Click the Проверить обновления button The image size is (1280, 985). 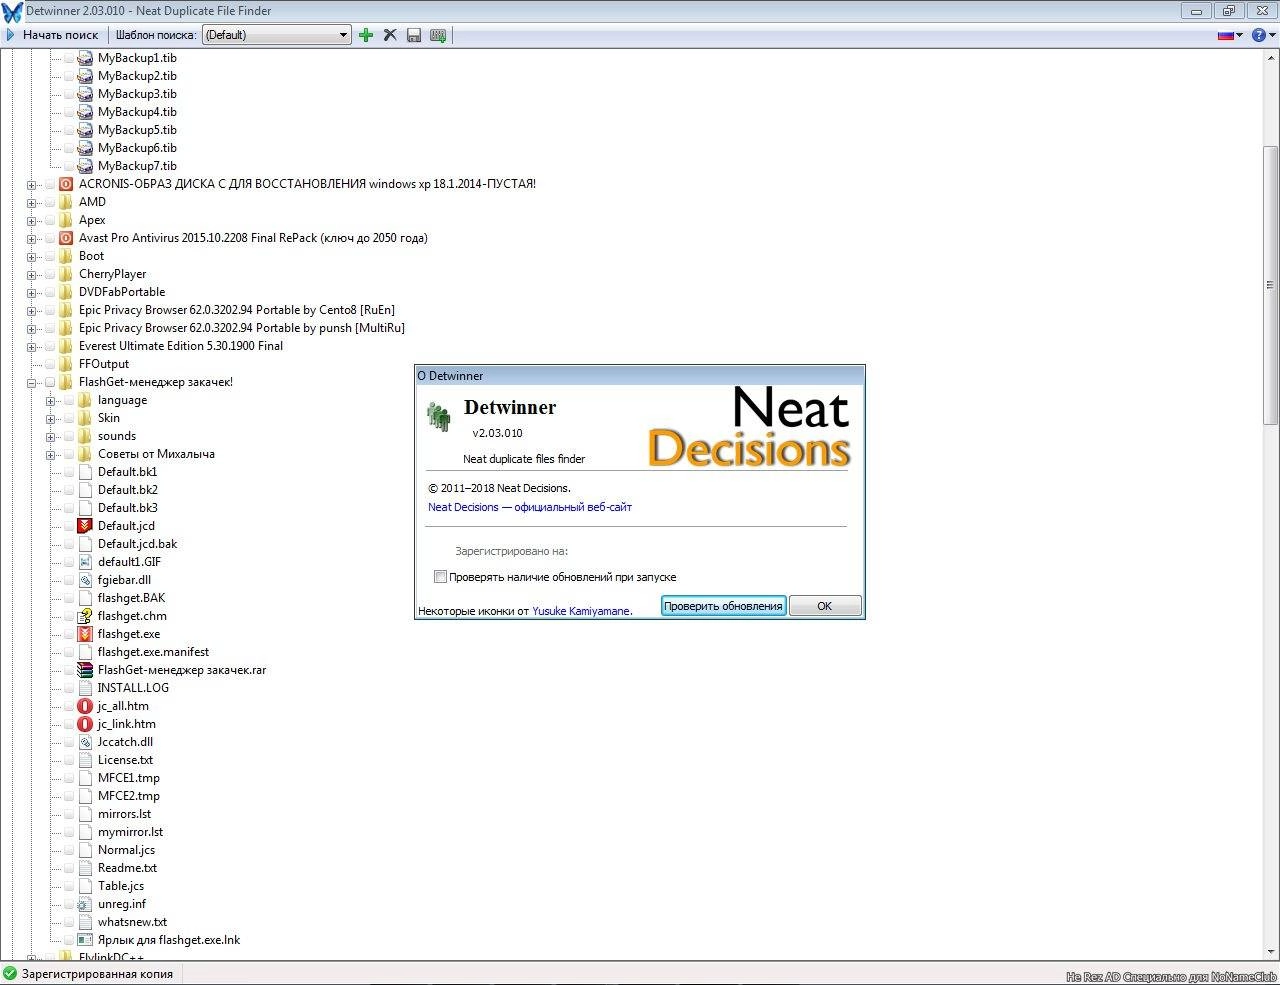tap(723, 606)
